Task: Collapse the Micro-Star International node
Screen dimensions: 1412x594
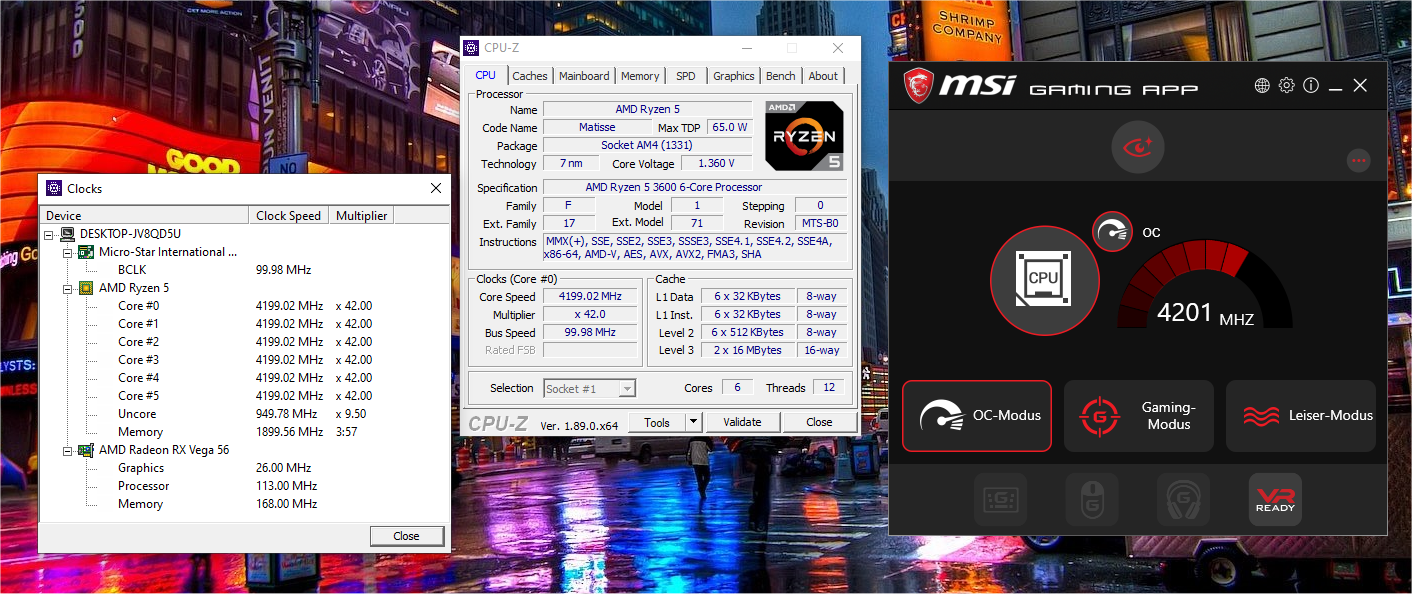Action: (68, 252)
